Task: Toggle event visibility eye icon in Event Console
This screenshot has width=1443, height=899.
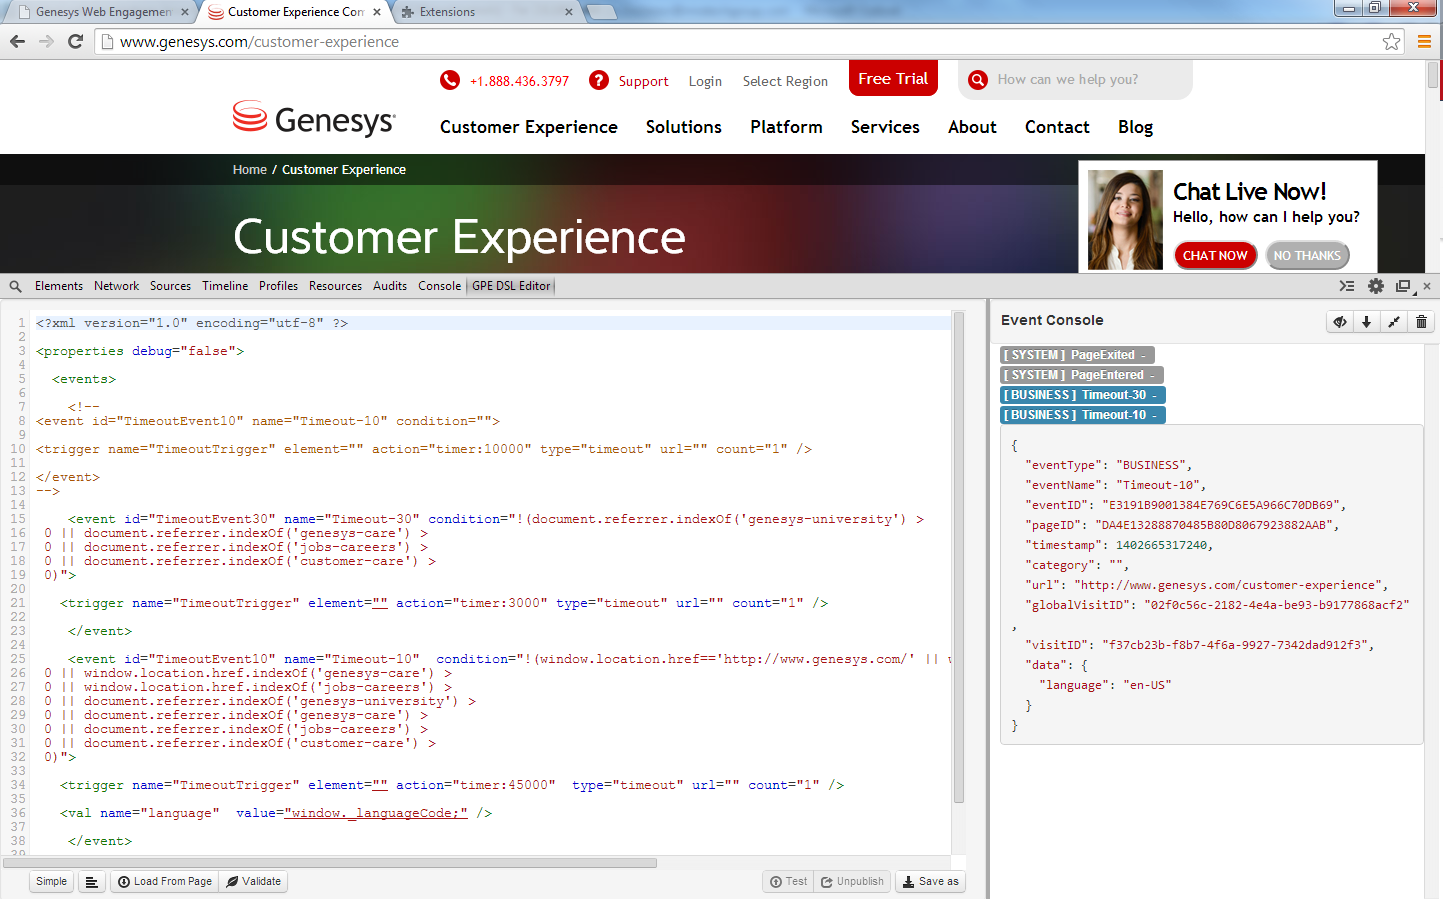Action: point(1340,321)
